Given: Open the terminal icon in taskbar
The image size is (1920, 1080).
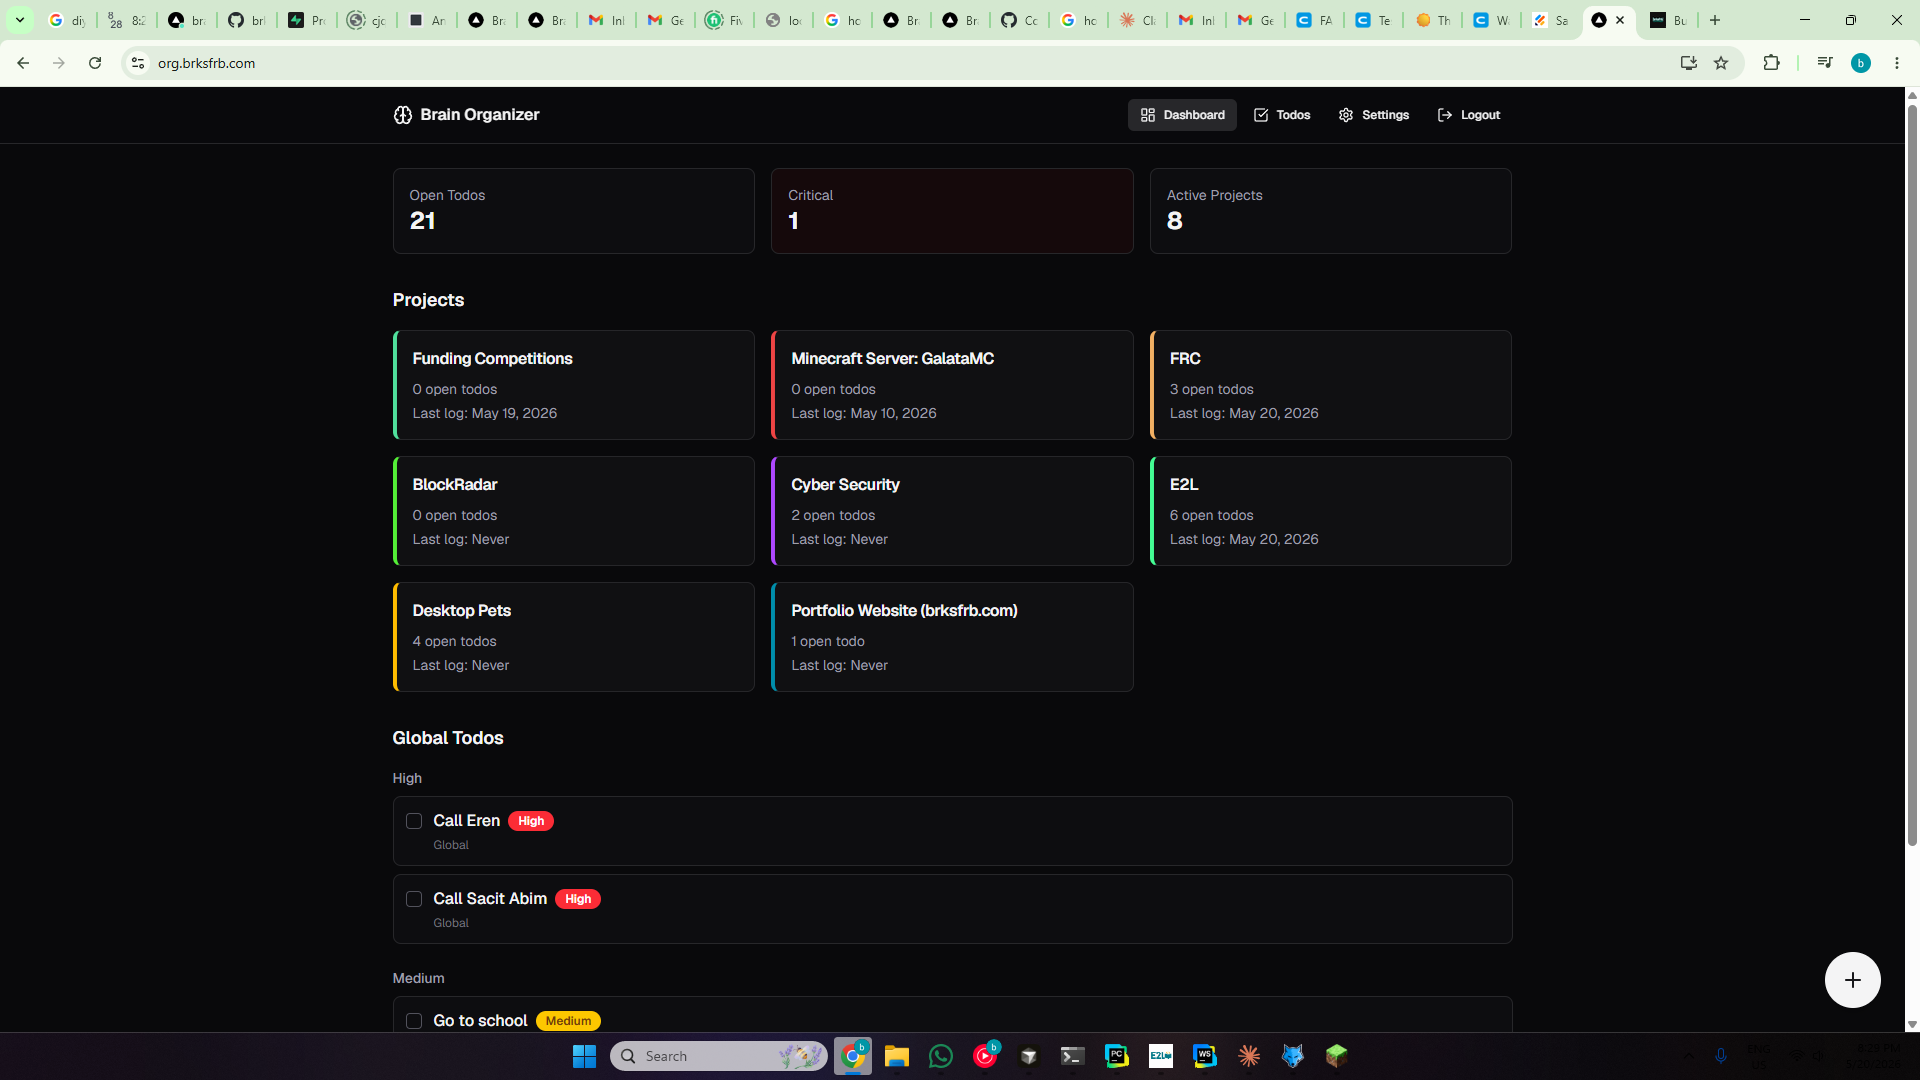Looking at the screenshot, I should coord(1073,1056).
